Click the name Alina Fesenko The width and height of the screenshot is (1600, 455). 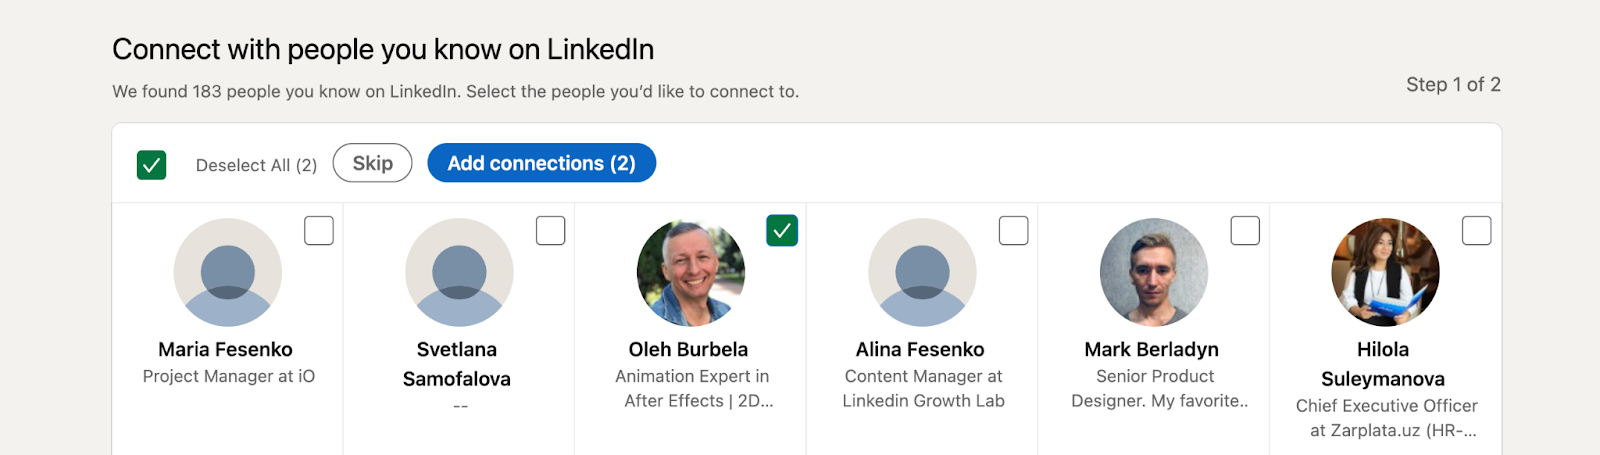point(920,349)
